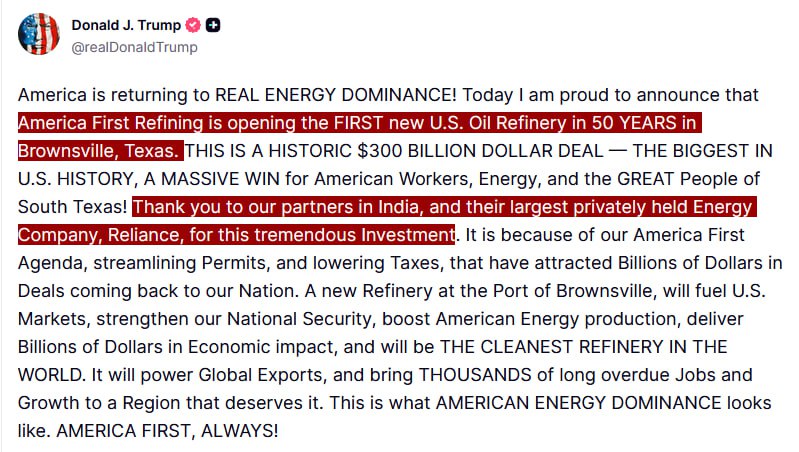Click the highlighted 'America First Refining is opening' line
The width and height of the screenshot is (799, 452).
(x=357, y=124)
